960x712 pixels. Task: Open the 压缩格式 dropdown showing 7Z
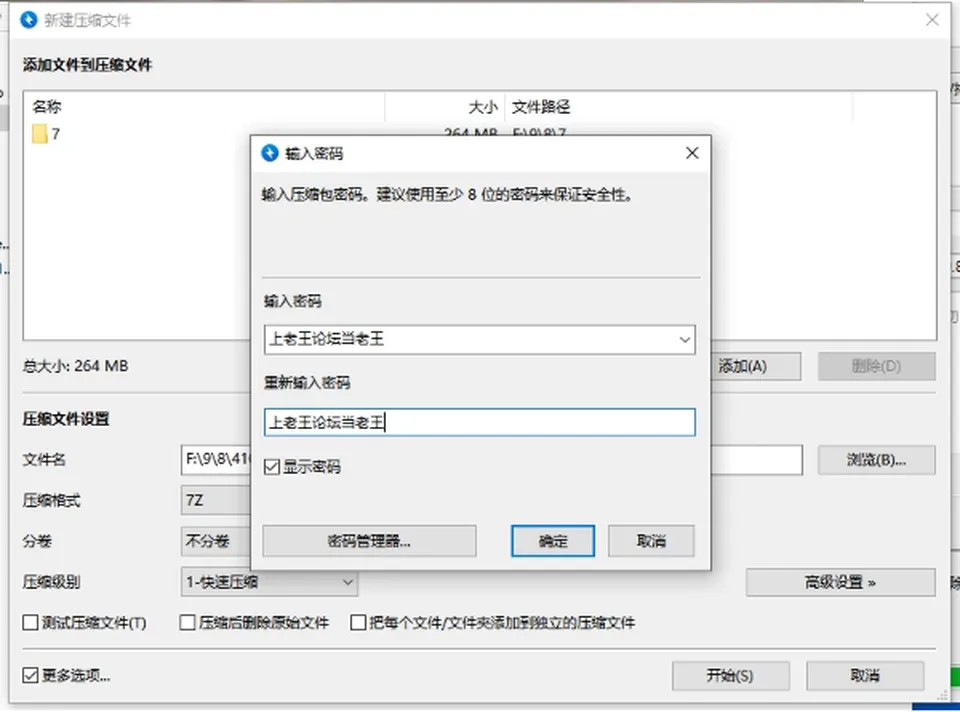216,501
